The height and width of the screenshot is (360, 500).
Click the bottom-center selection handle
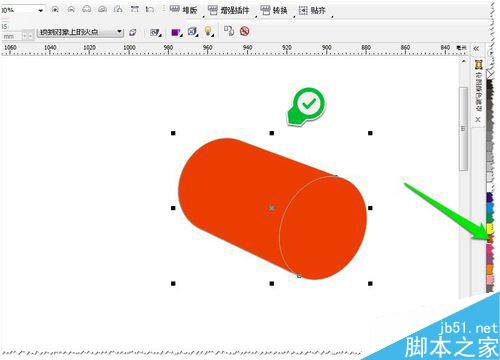pos(272,283)
